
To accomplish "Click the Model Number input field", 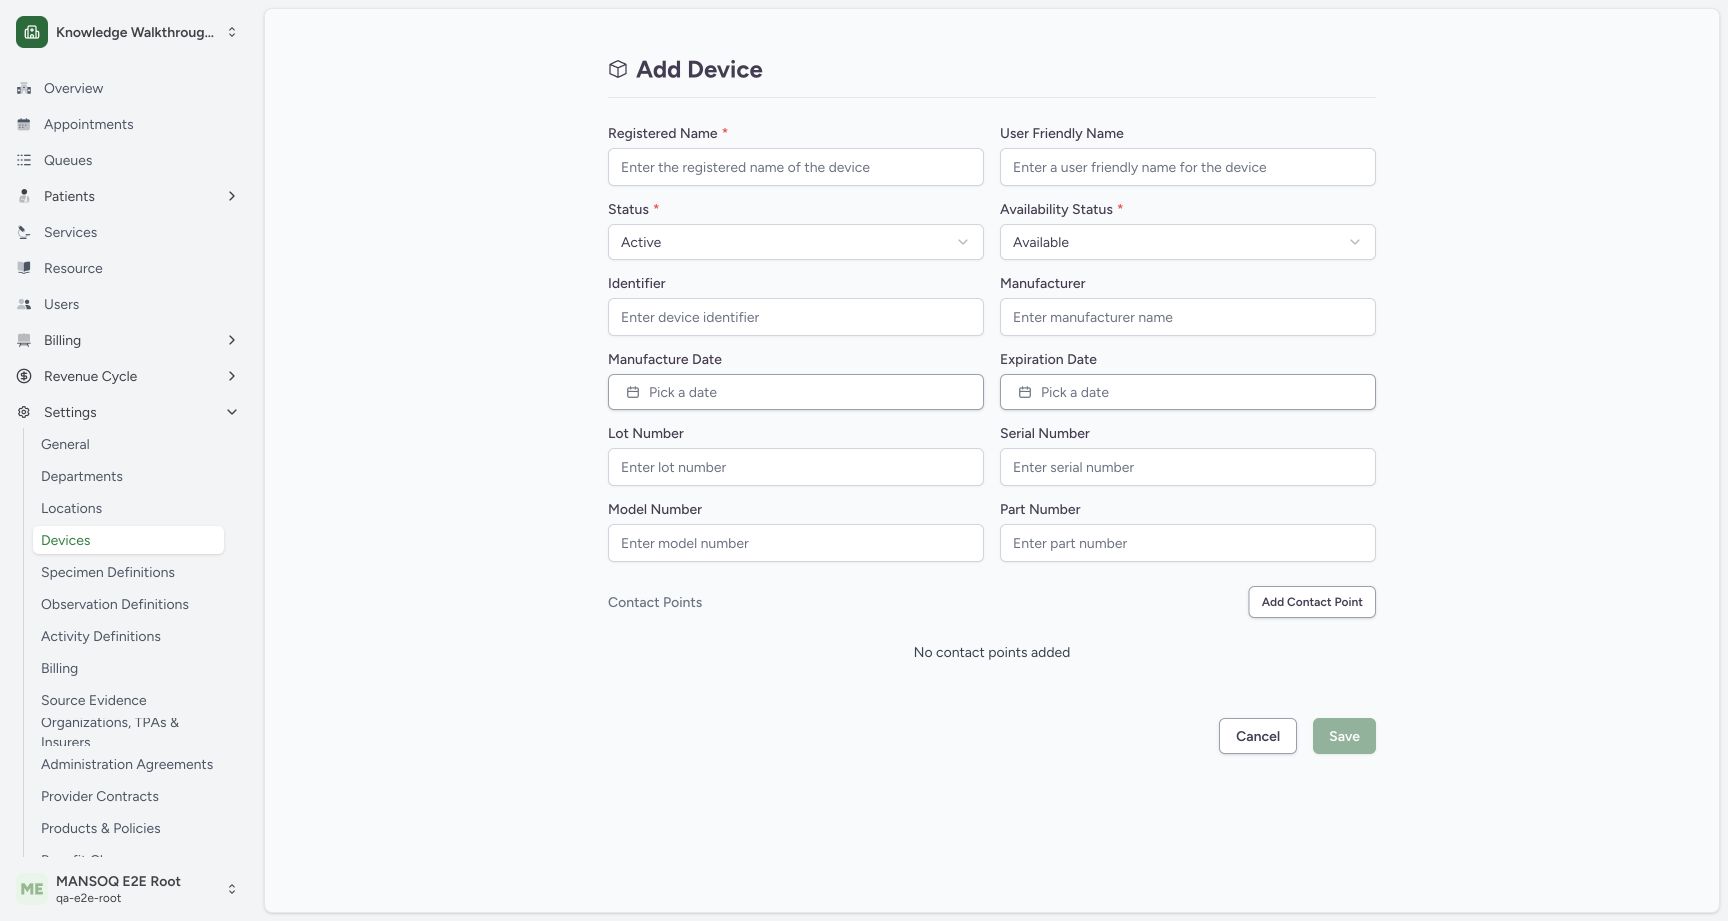I will [x=796, y=543].
